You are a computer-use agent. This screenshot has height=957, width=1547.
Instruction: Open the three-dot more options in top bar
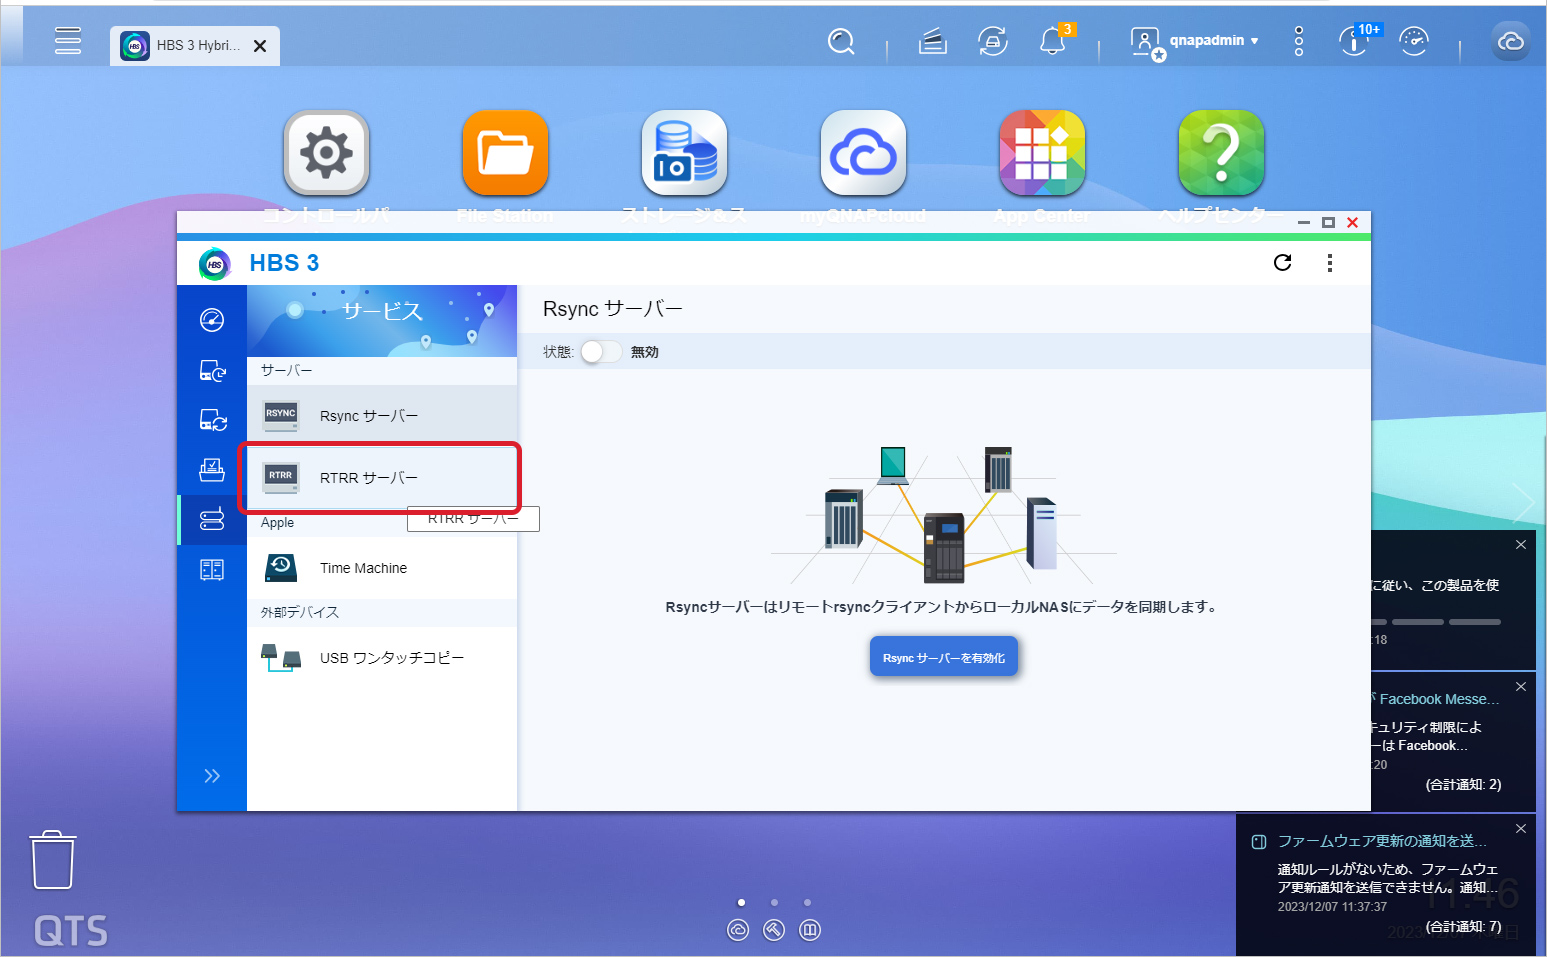coord(1298,41)
